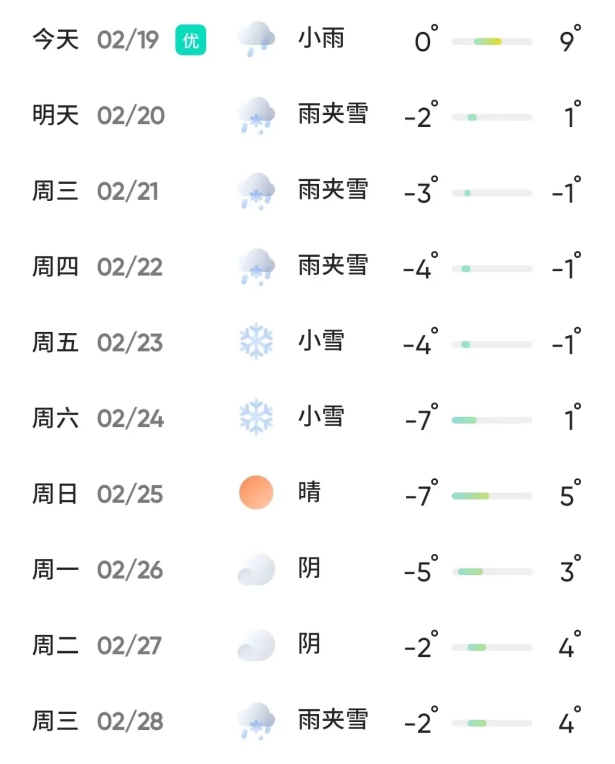Click the temperature range bar for 02/25

tap(491, 495)
